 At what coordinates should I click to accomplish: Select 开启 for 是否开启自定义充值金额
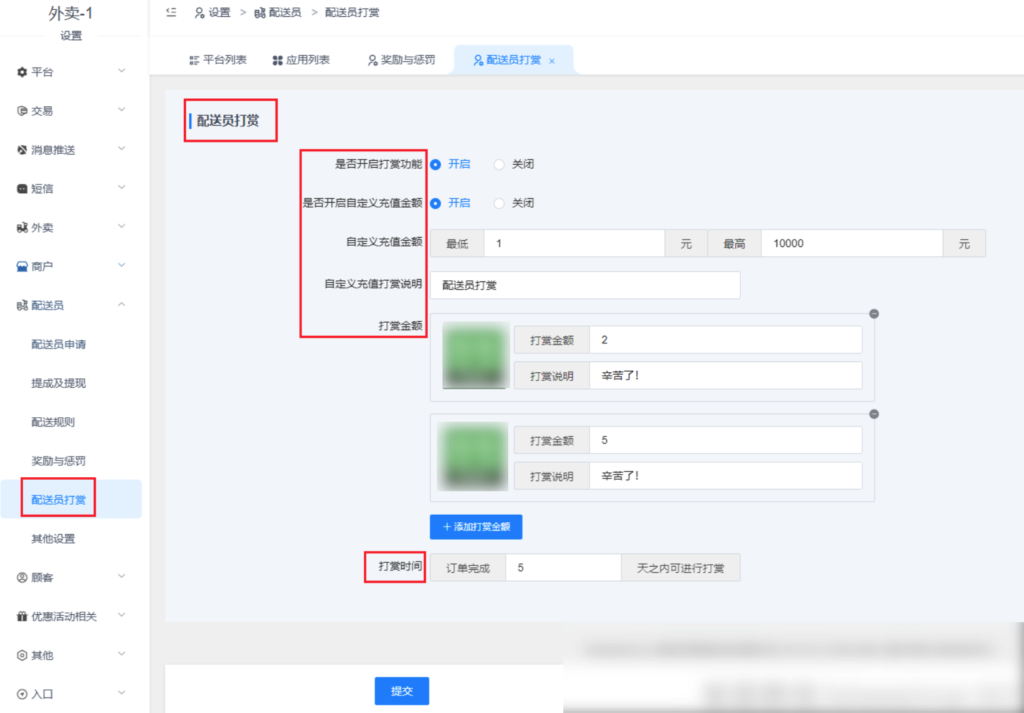click(x=436, y=203)
